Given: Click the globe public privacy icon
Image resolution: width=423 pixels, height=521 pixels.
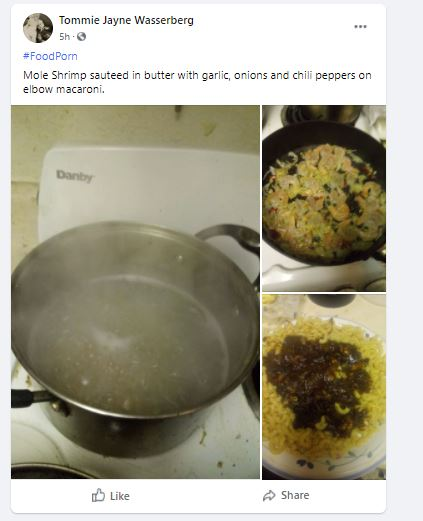Looking at the screenshot, I should tap(81, 37).
